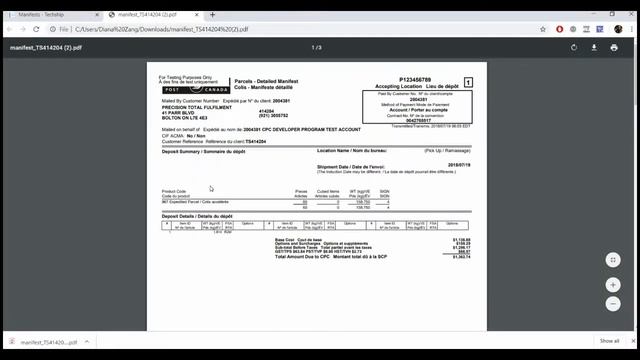Click the page indicator 1 / 3
This screenshot has height=360, width=640.
(316, 47)
